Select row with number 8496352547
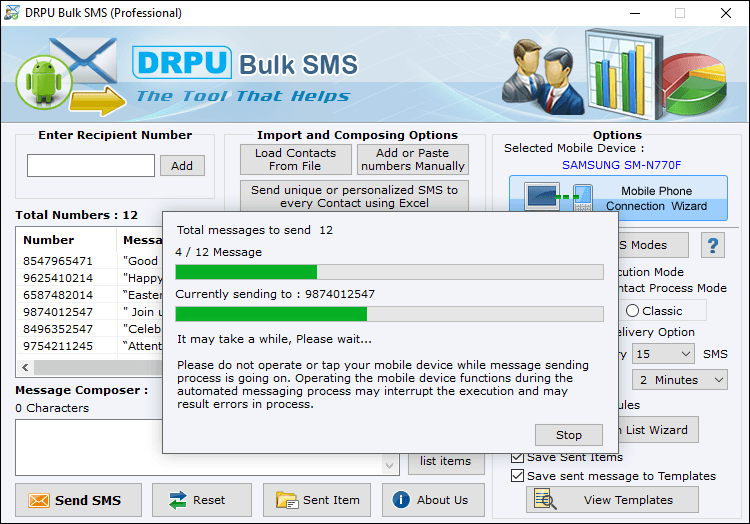 pos(91,329)
